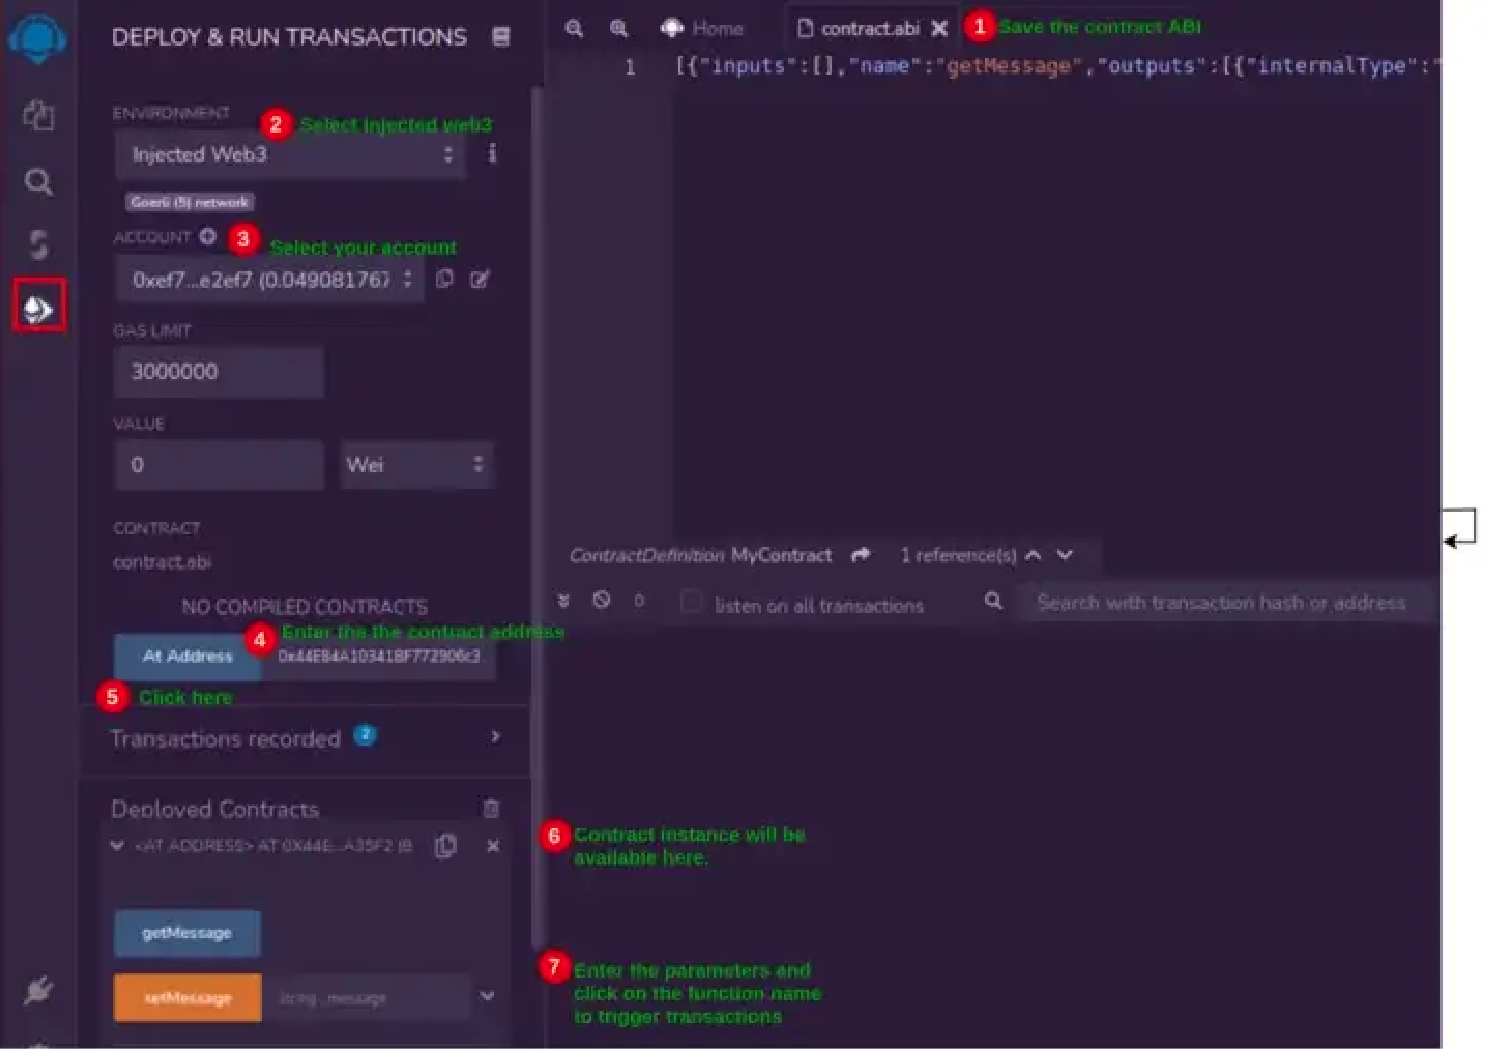
Task: Enable listen on all transactions checkbox
Action: coord(690,602)
